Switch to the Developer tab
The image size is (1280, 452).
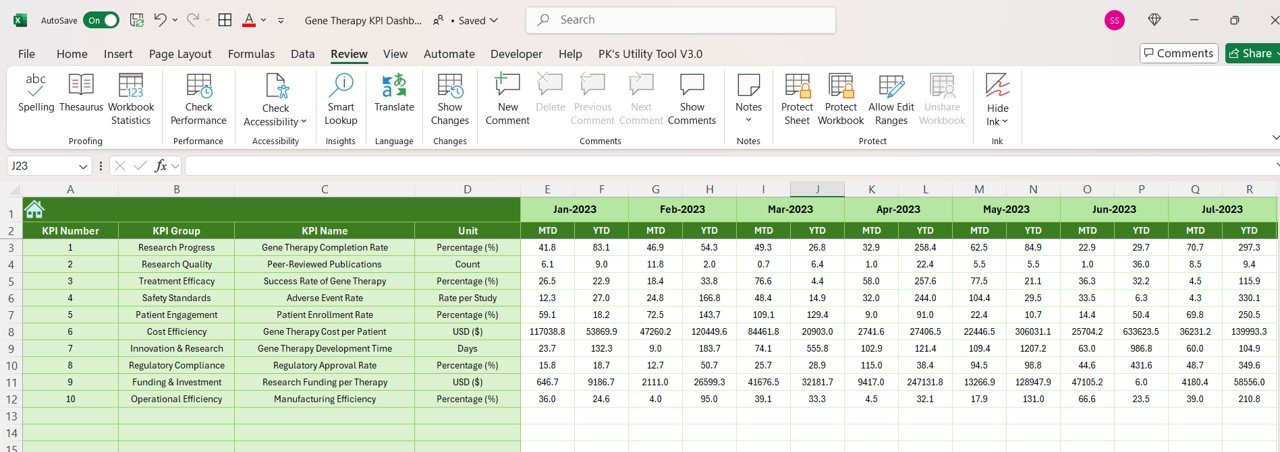pyautogui.click(x=516, y=54)
